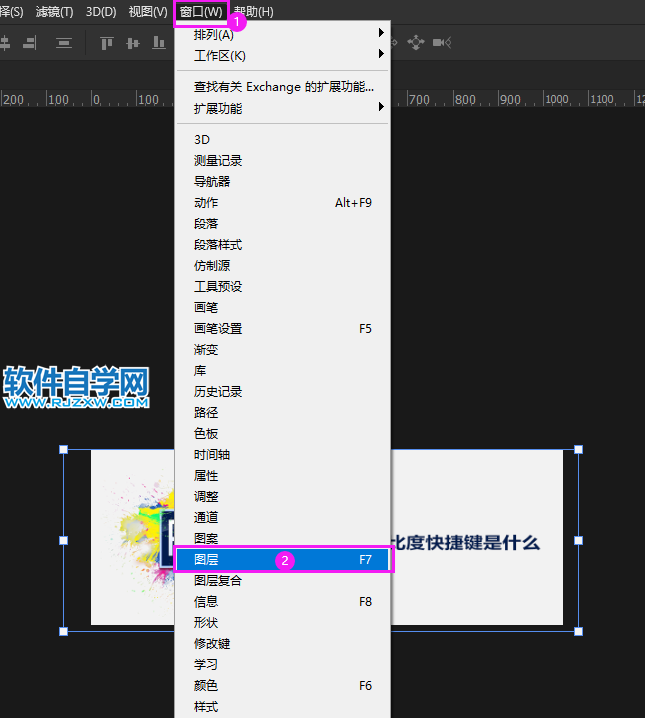Select the 3D slide four-arrow icon
This screenshot has height=718, width=645.
click(x=416, y=43)
